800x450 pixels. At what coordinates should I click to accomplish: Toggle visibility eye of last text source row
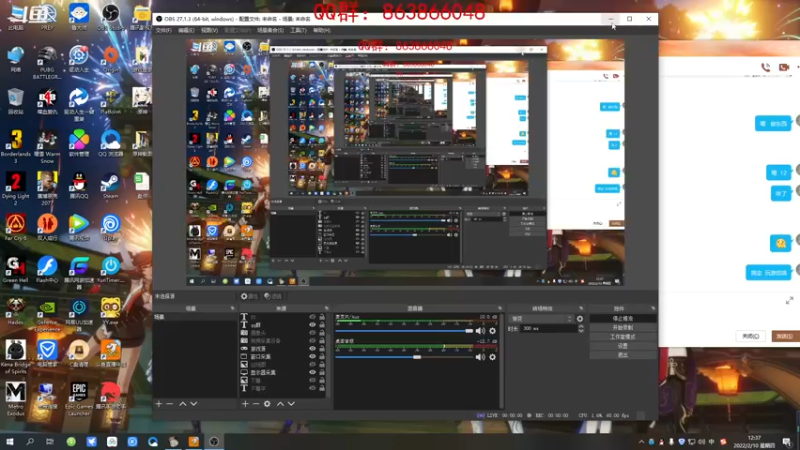[x=312, y=388]
